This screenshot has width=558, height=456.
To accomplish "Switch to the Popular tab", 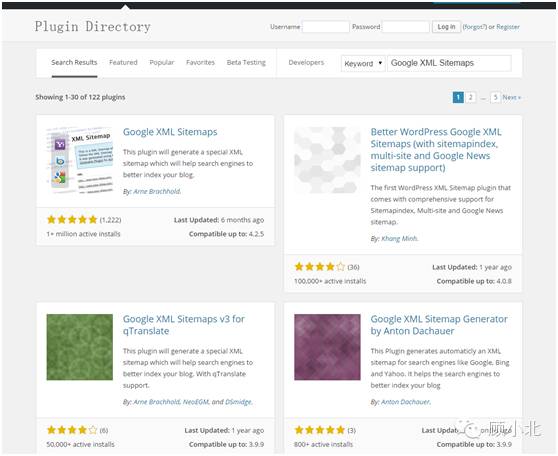I will (162, 62).
